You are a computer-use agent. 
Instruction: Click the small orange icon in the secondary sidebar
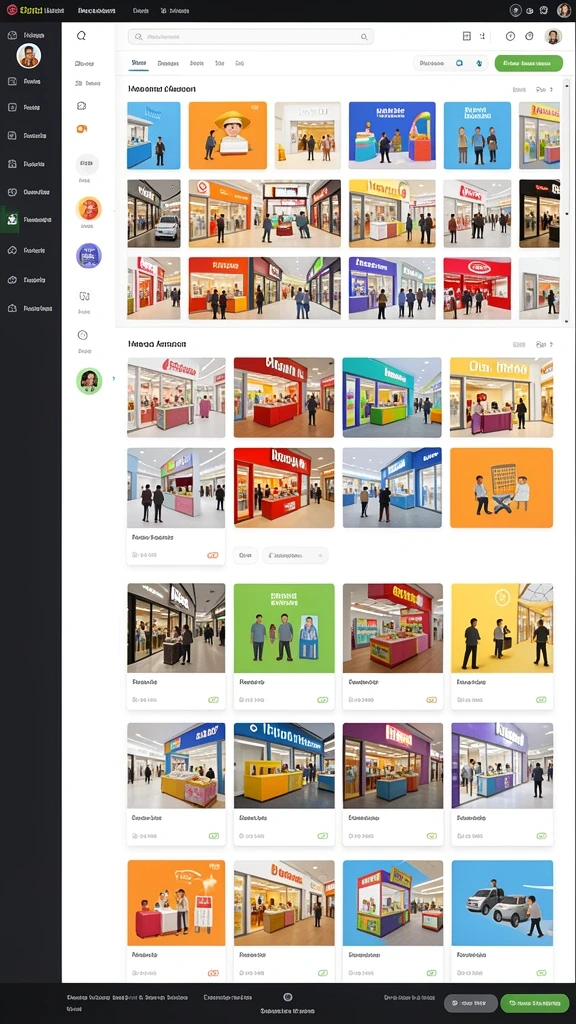82,129
